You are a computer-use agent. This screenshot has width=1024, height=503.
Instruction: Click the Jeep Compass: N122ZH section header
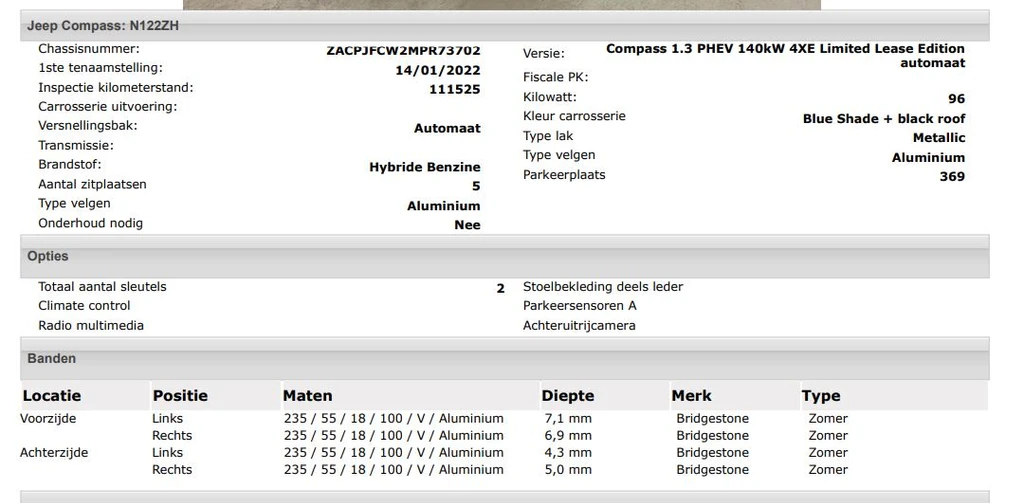point(504,26)
